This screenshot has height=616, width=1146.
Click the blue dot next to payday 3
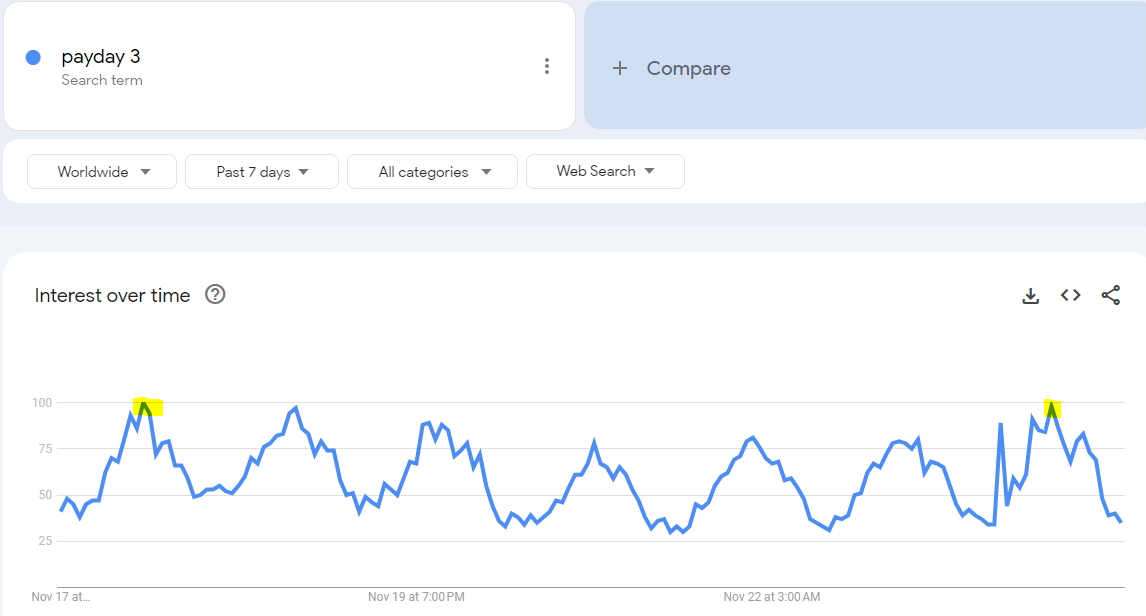tap(33, 58)
